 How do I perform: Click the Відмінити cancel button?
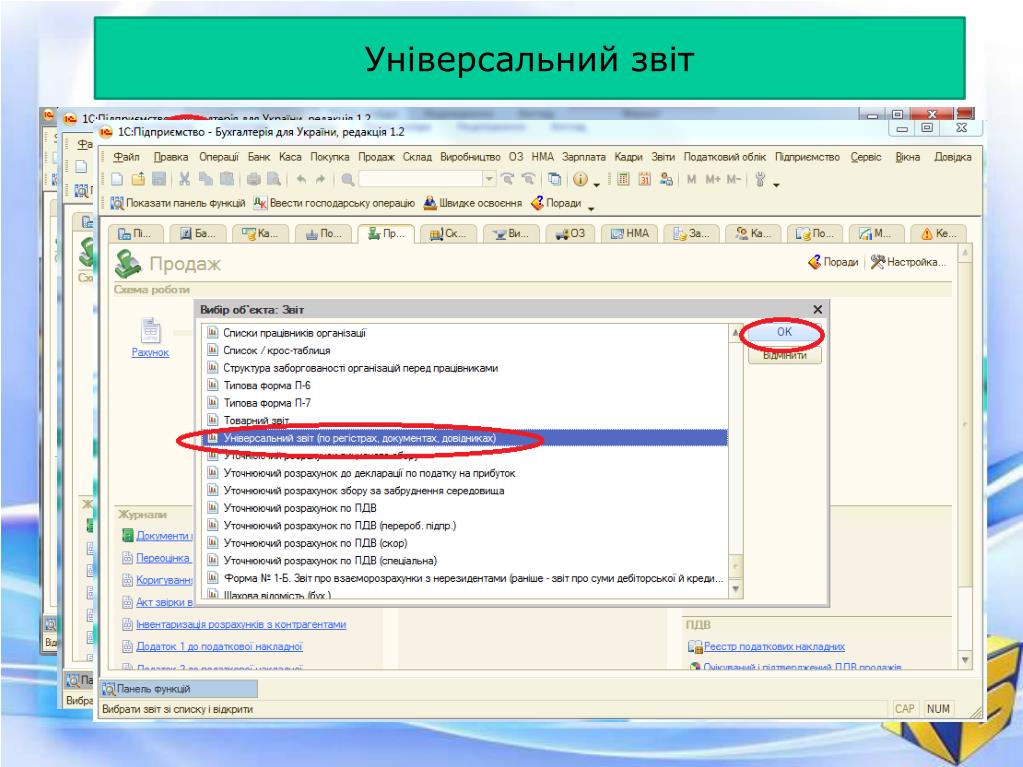pos(784,355)
